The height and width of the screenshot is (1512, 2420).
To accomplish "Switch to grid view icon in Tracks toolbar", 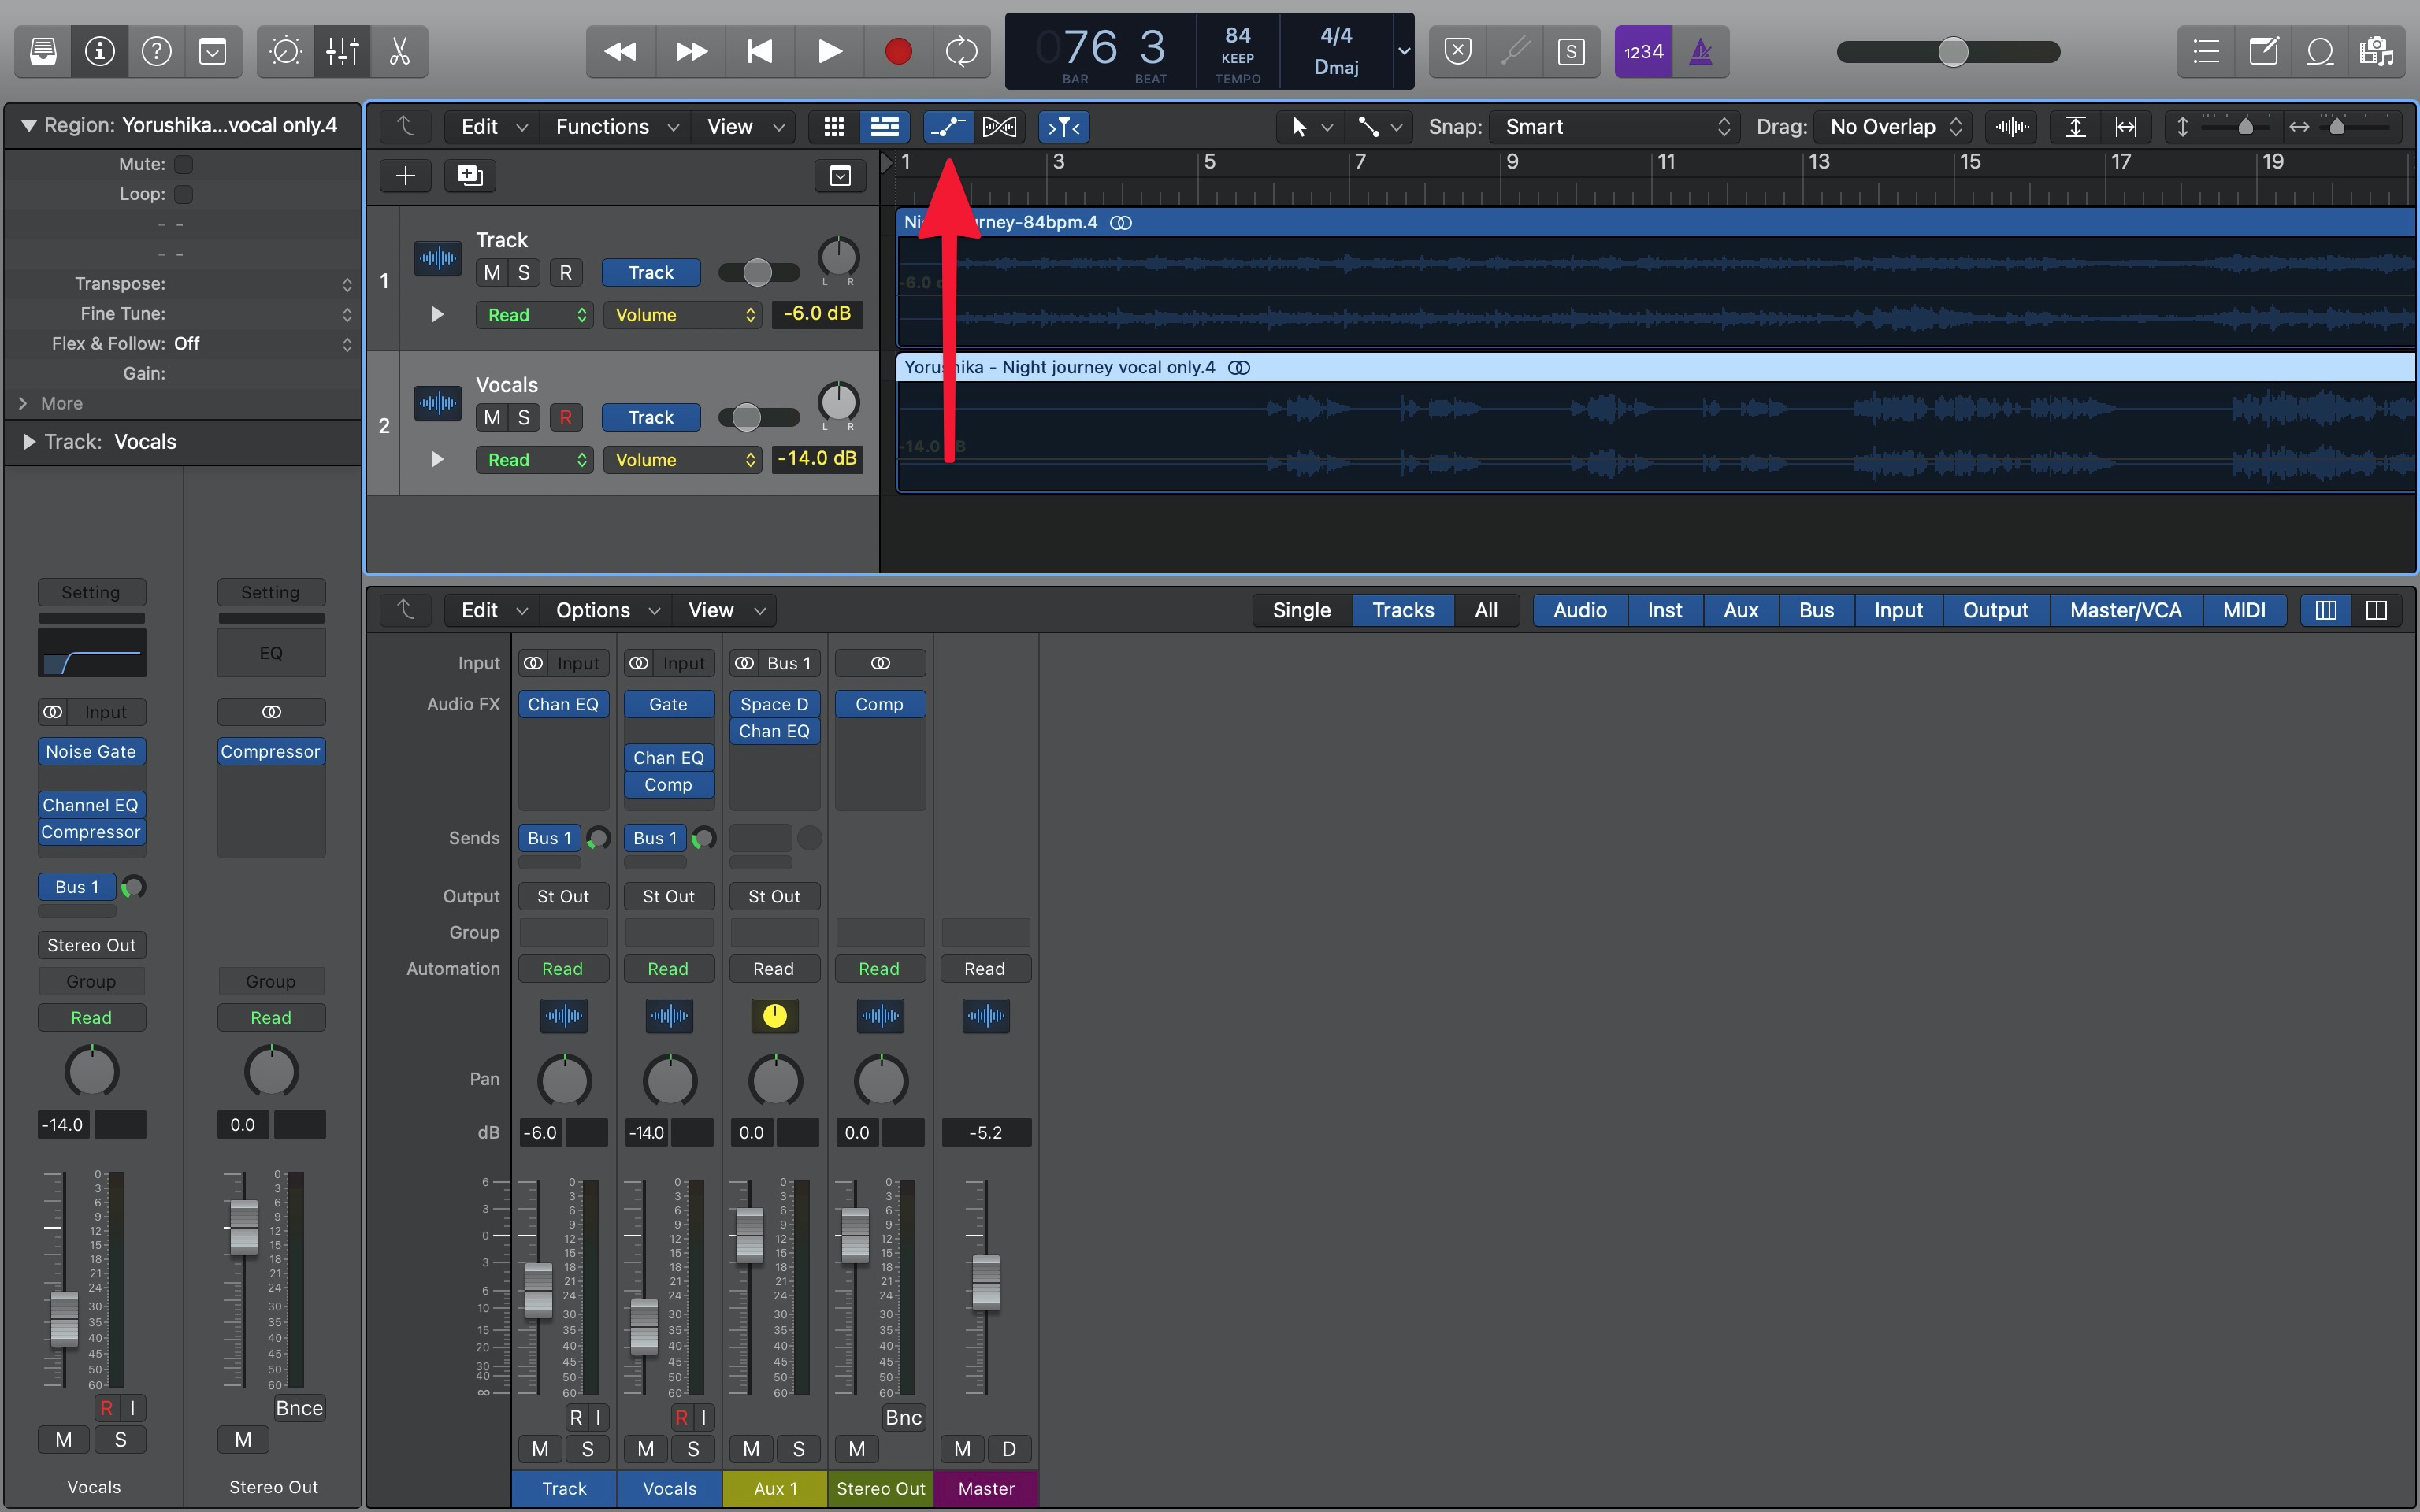I will 834,127.
